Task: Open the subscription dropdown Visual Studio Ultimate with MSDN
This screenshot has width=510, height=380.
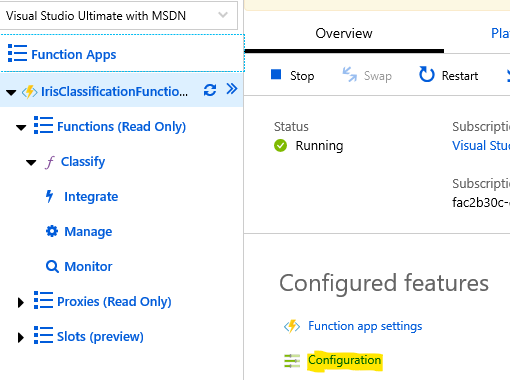Action: coord(118,15)
